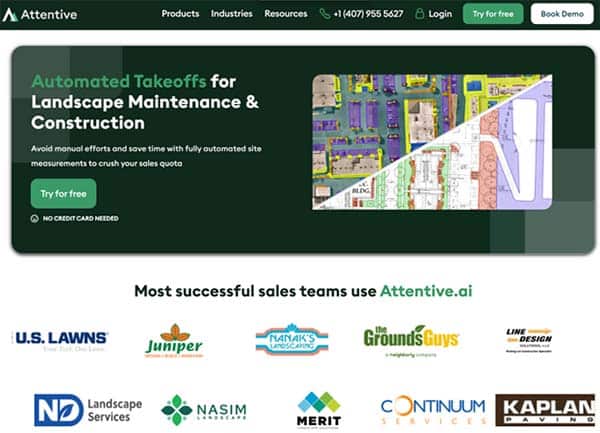Click Automated Takeoffs heading text
This screenshot has width=600, height=433.
tap(119, 81)
